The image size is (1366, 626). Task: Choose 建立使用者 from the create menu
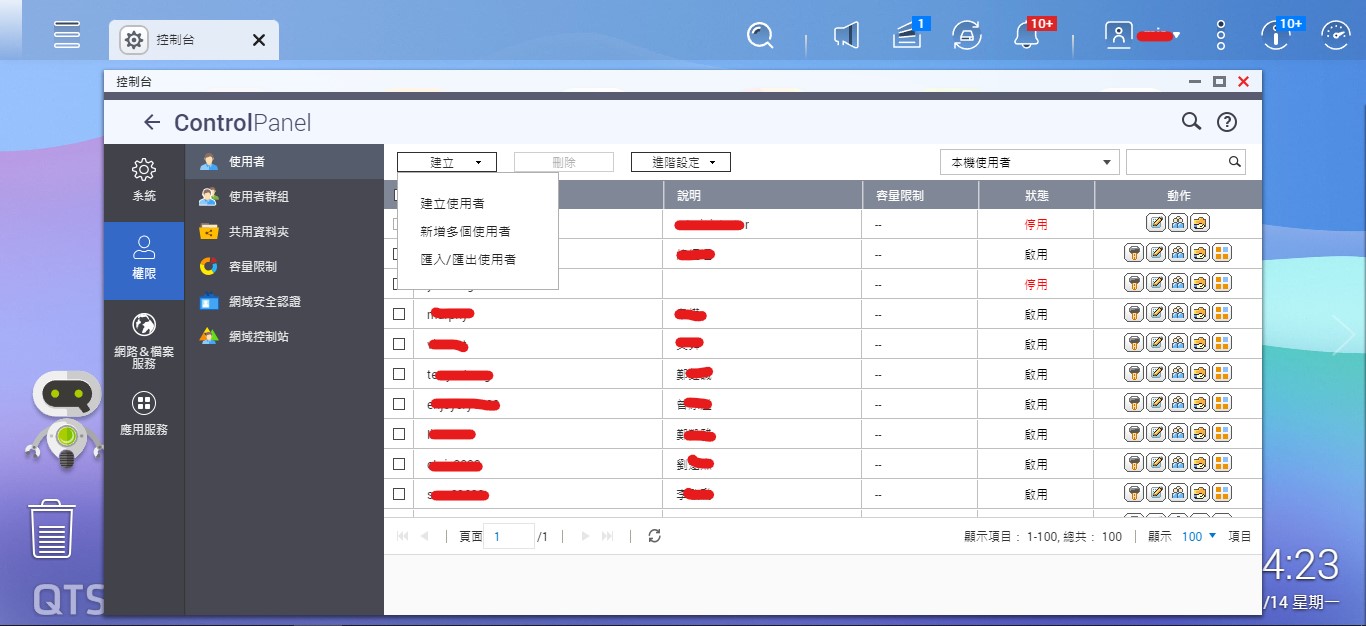tap(452, 203)
